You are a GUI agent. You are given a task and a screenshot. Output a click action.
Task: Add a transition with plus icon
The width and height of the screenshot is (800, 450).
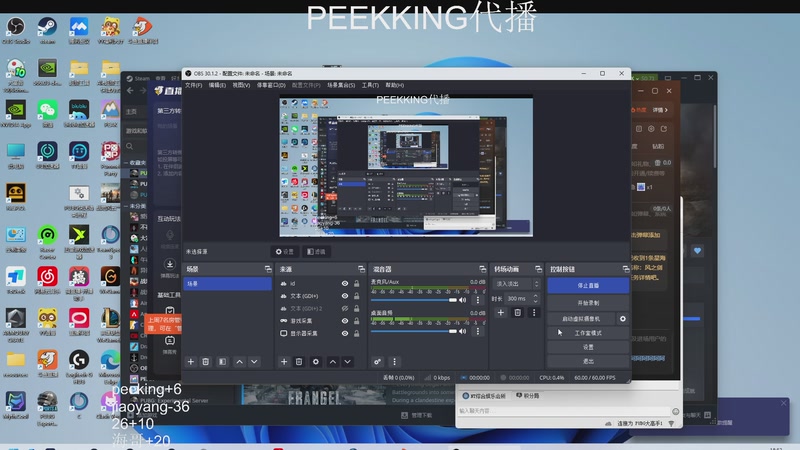[501, 312]
